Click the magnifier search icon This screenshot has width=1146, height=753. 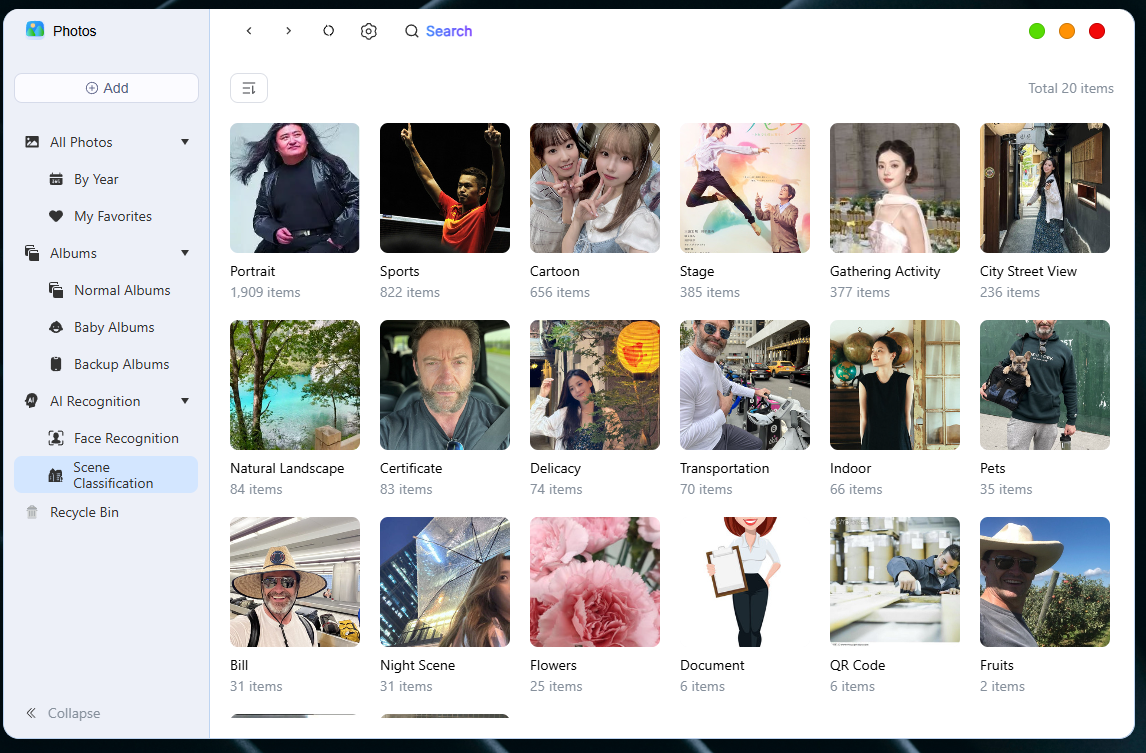(412, 31)
